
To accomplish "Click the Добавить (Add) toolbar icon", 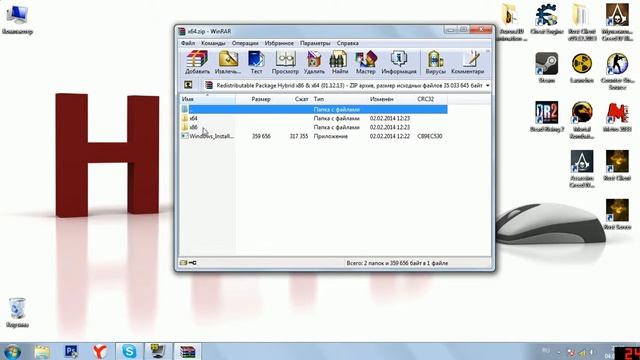I will [x=197, y=62].
